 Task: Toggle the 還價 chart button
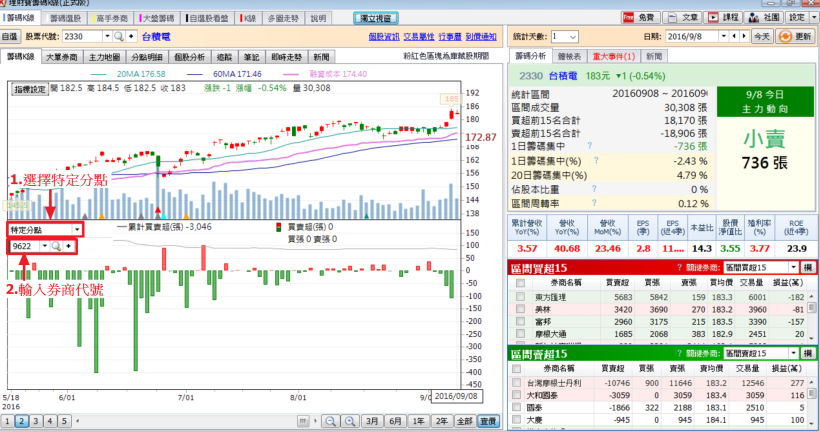488,421
